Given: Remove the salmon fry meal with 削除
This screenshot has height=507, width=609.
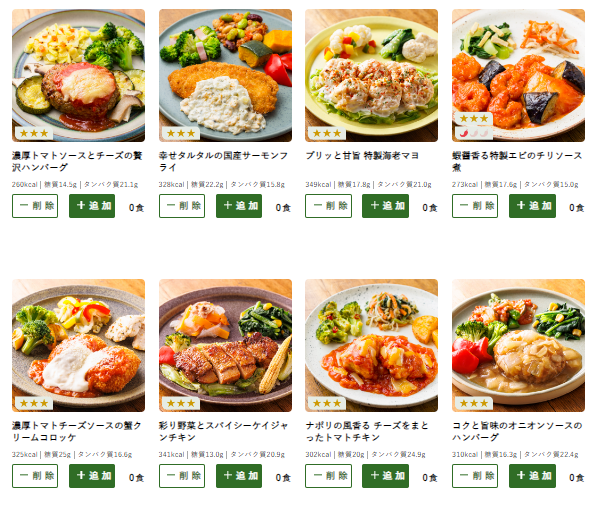Looking at the screenshot, I should (x=182, y=206).
